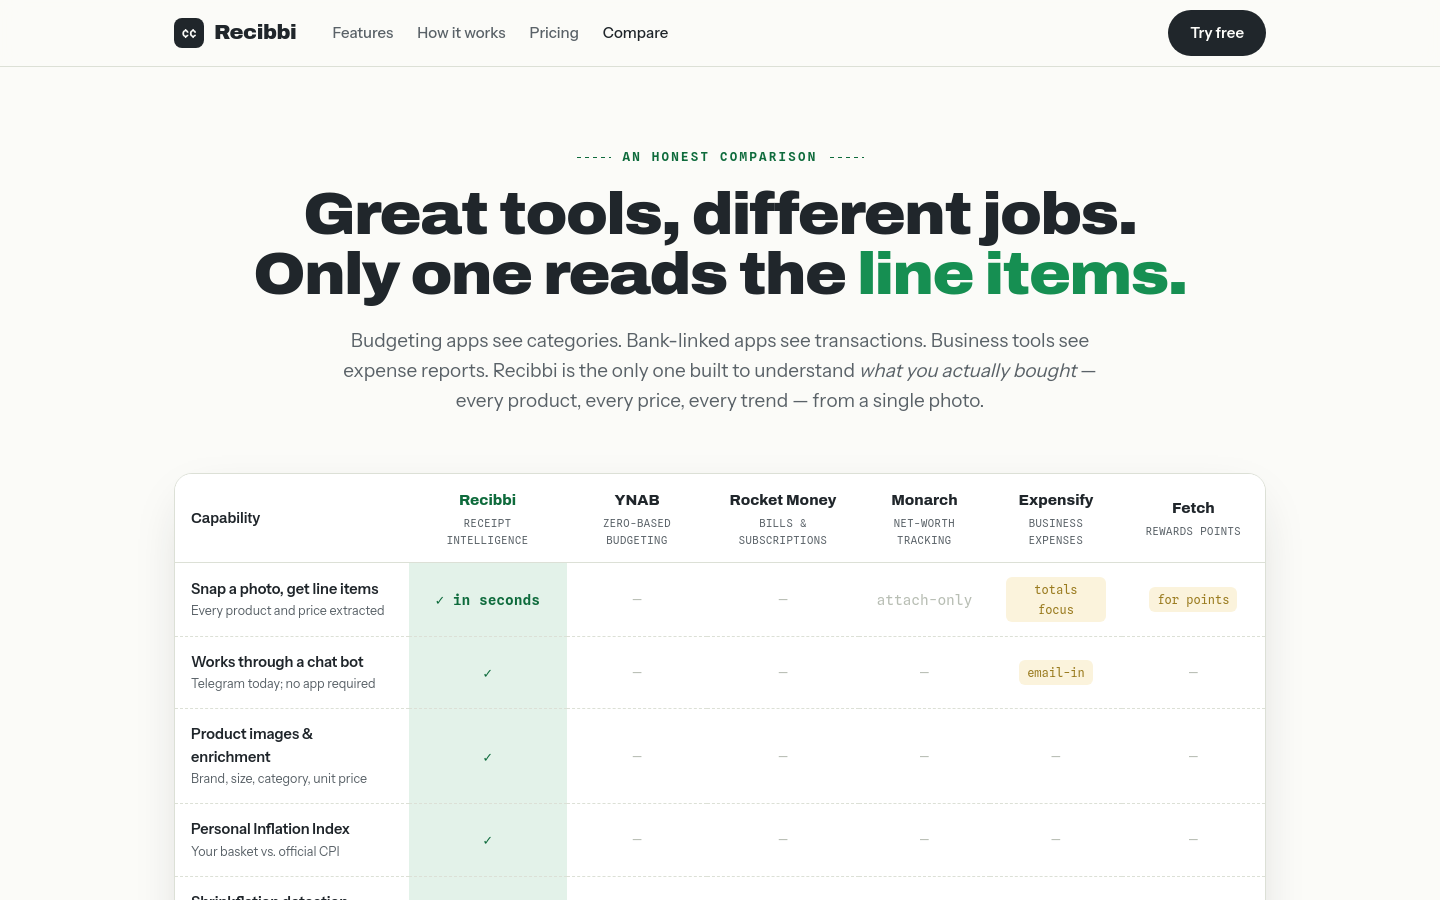Viewport: 1440px width, 900px height.
Task: Click the 'in seconds' Recibbi cell
Action: (488, 600)
